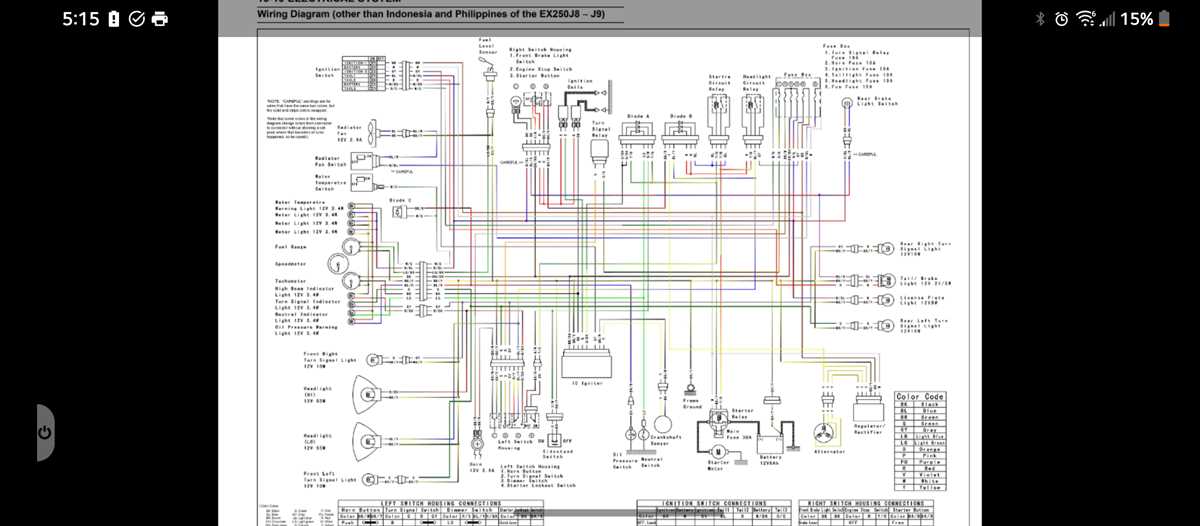Tap the Color Code table header
1200x526 pixels.
[920, 397]
